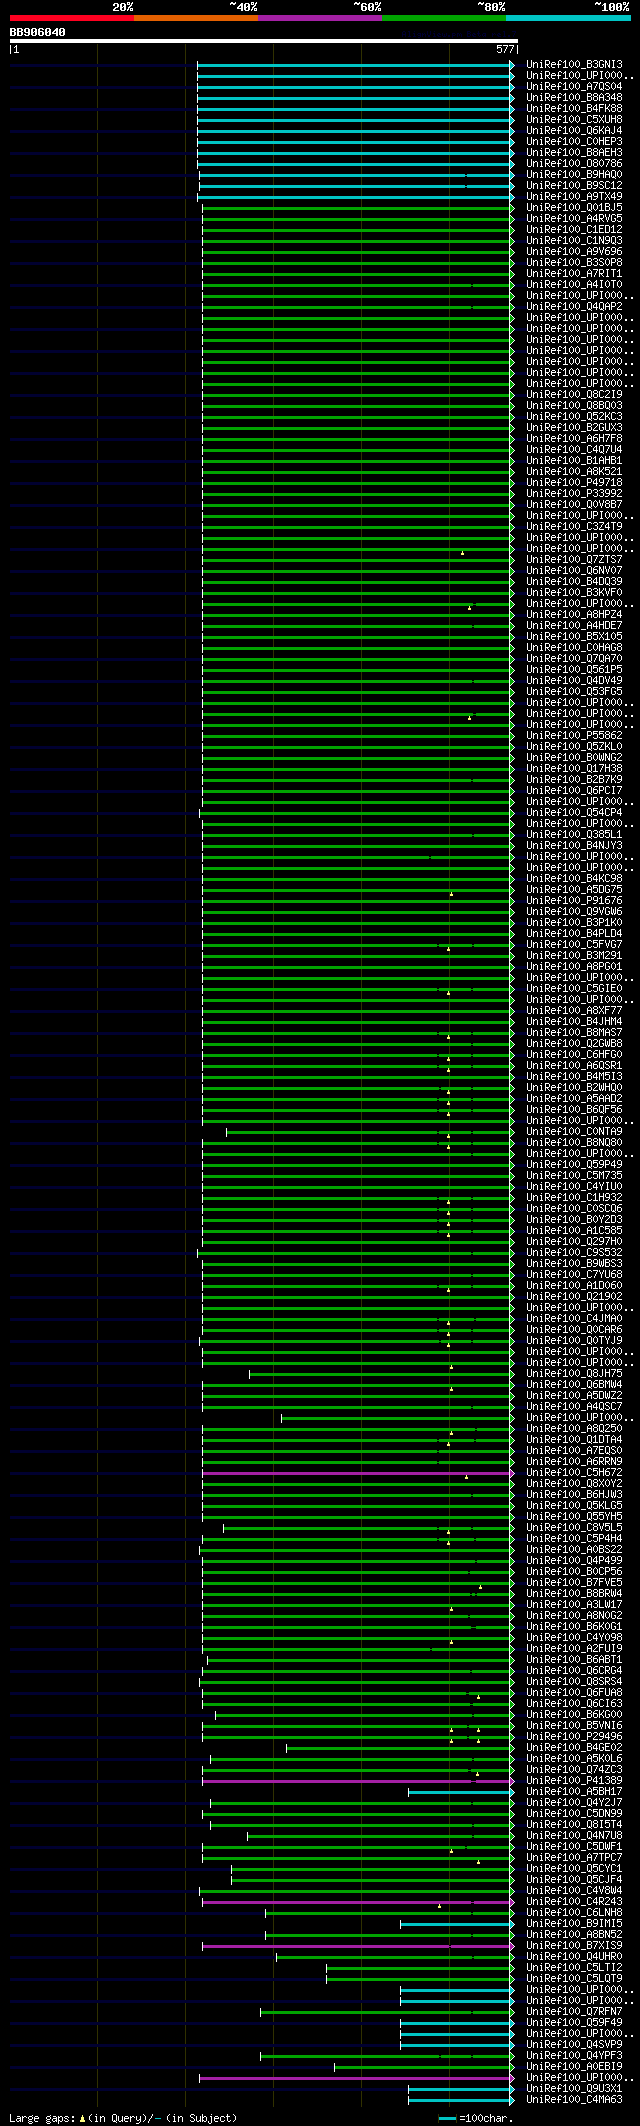Click the magenta alignment bar for UniRef100_P41389

click(x=358, y=1781)
